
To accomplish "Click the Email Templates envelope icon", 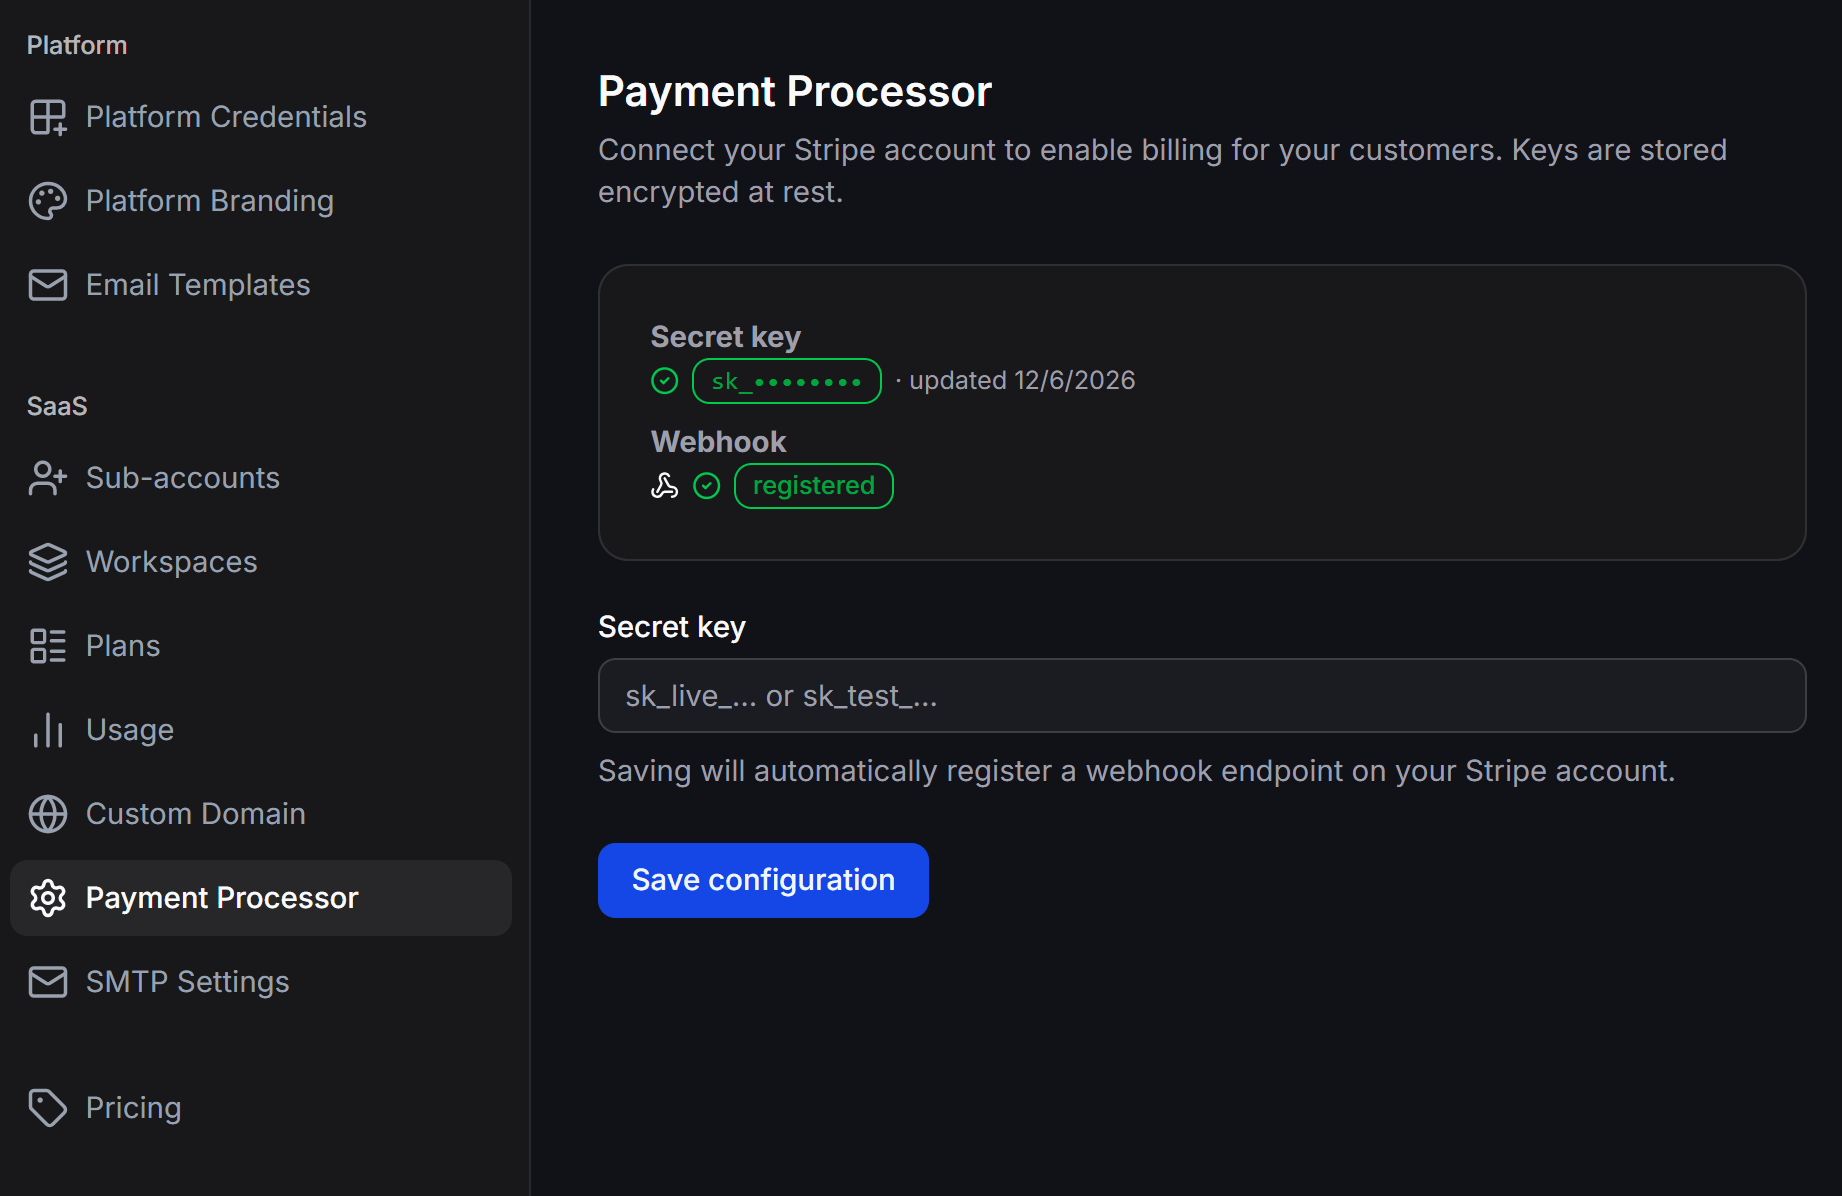I will (48, 285).
